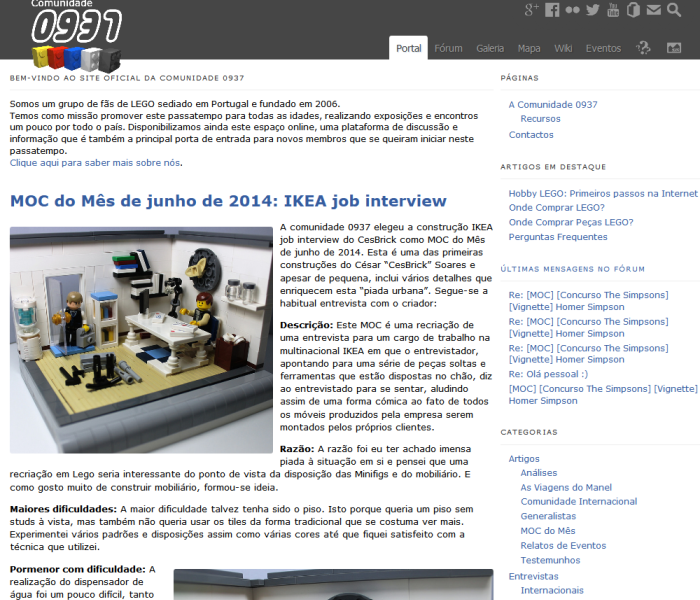
Task: Open the Contactos page link
Action: 531,134
